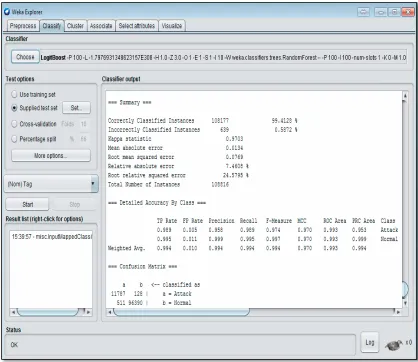Screen dimensions: 418x362
Task: Select the Use training set option
Action: pyautogui.click(x=33, y=94)
